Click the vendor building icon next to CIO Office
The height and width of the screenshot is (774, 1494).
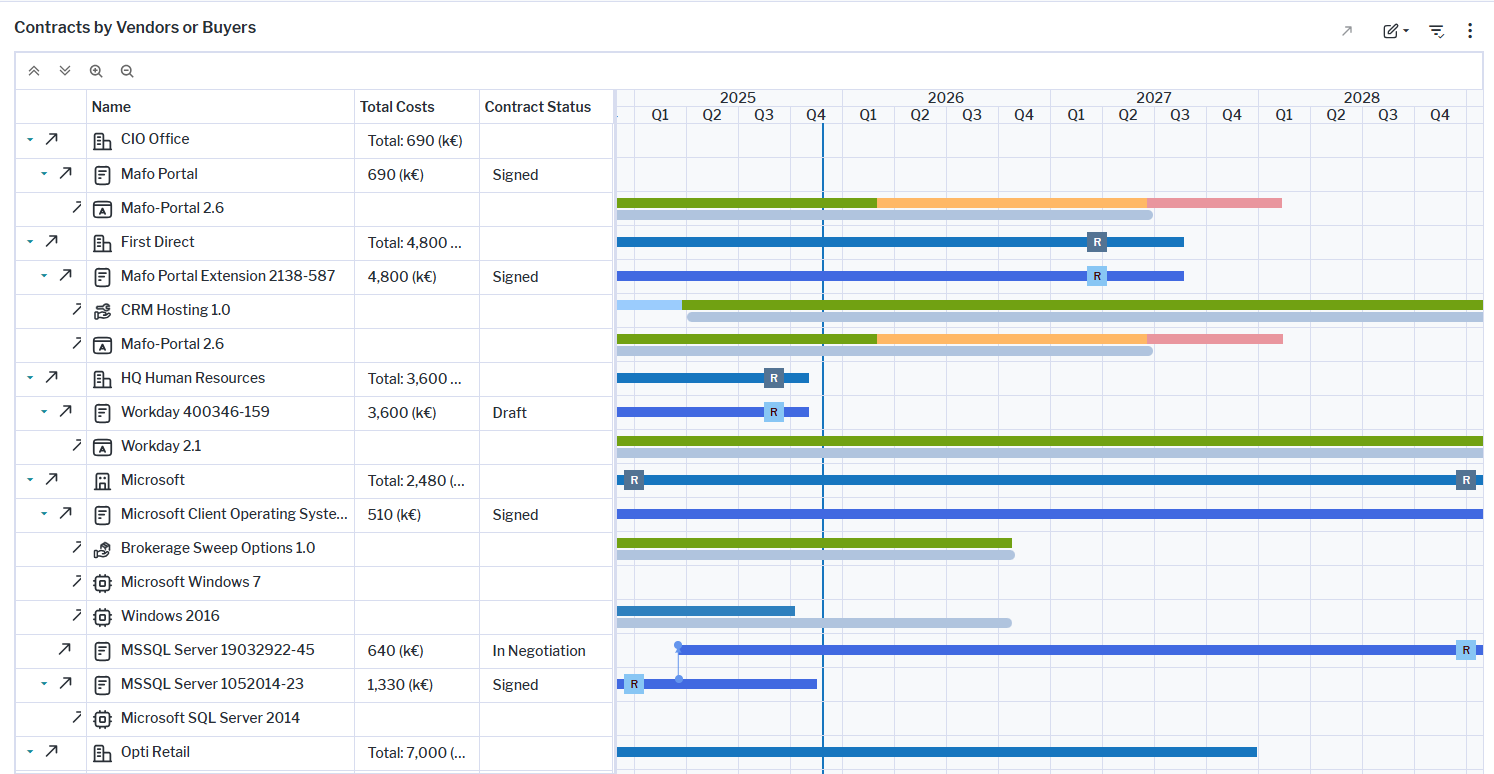pos(101,140)
